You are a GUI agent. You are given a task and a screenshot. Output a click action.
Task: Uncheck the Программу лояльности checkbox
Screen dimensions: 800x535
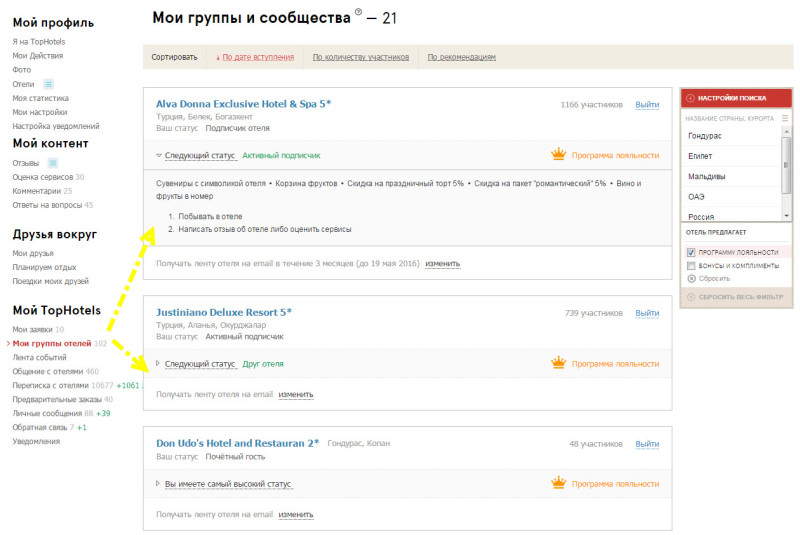click(x=691, y=252)
